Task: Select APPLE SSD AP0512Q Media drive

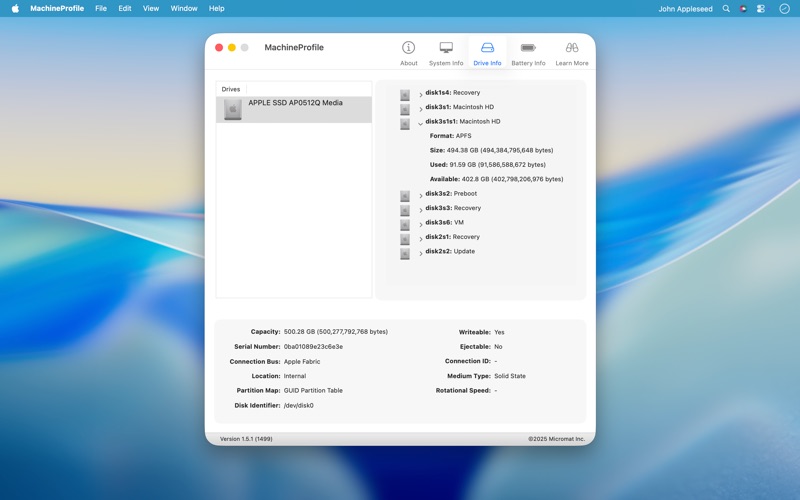Action: pos(294,109)
